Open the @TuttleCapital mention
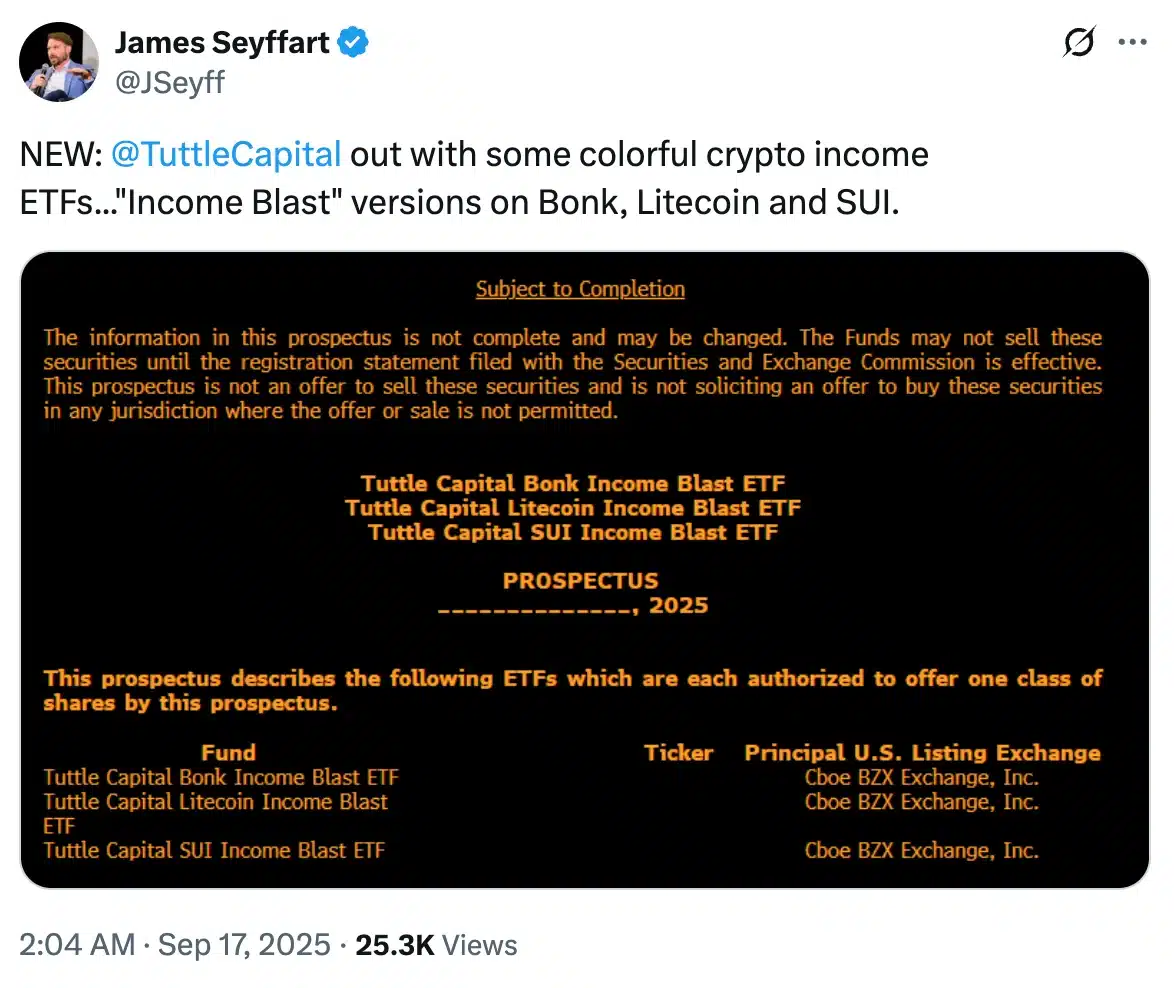 pos(226,155)
